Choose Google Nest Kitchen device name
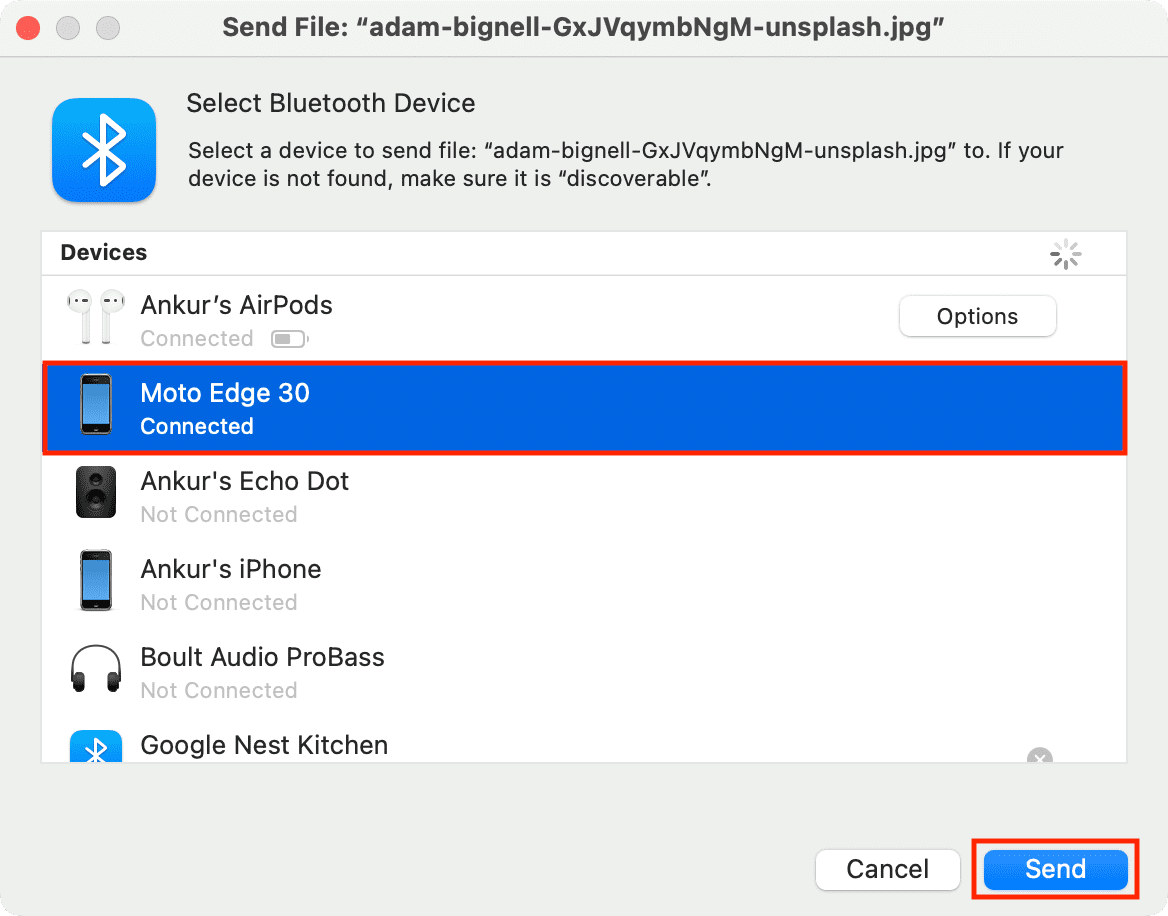This screenshot has width=1168, height=916. pos(264,746)
